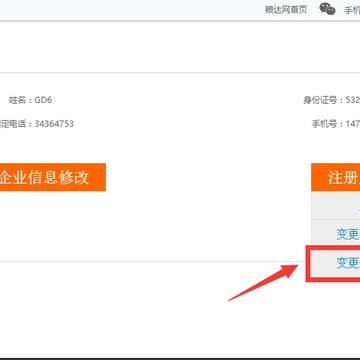Click the dark bar at page bottom
Viewport: 360px width, 360px height.
coord(180,359)
